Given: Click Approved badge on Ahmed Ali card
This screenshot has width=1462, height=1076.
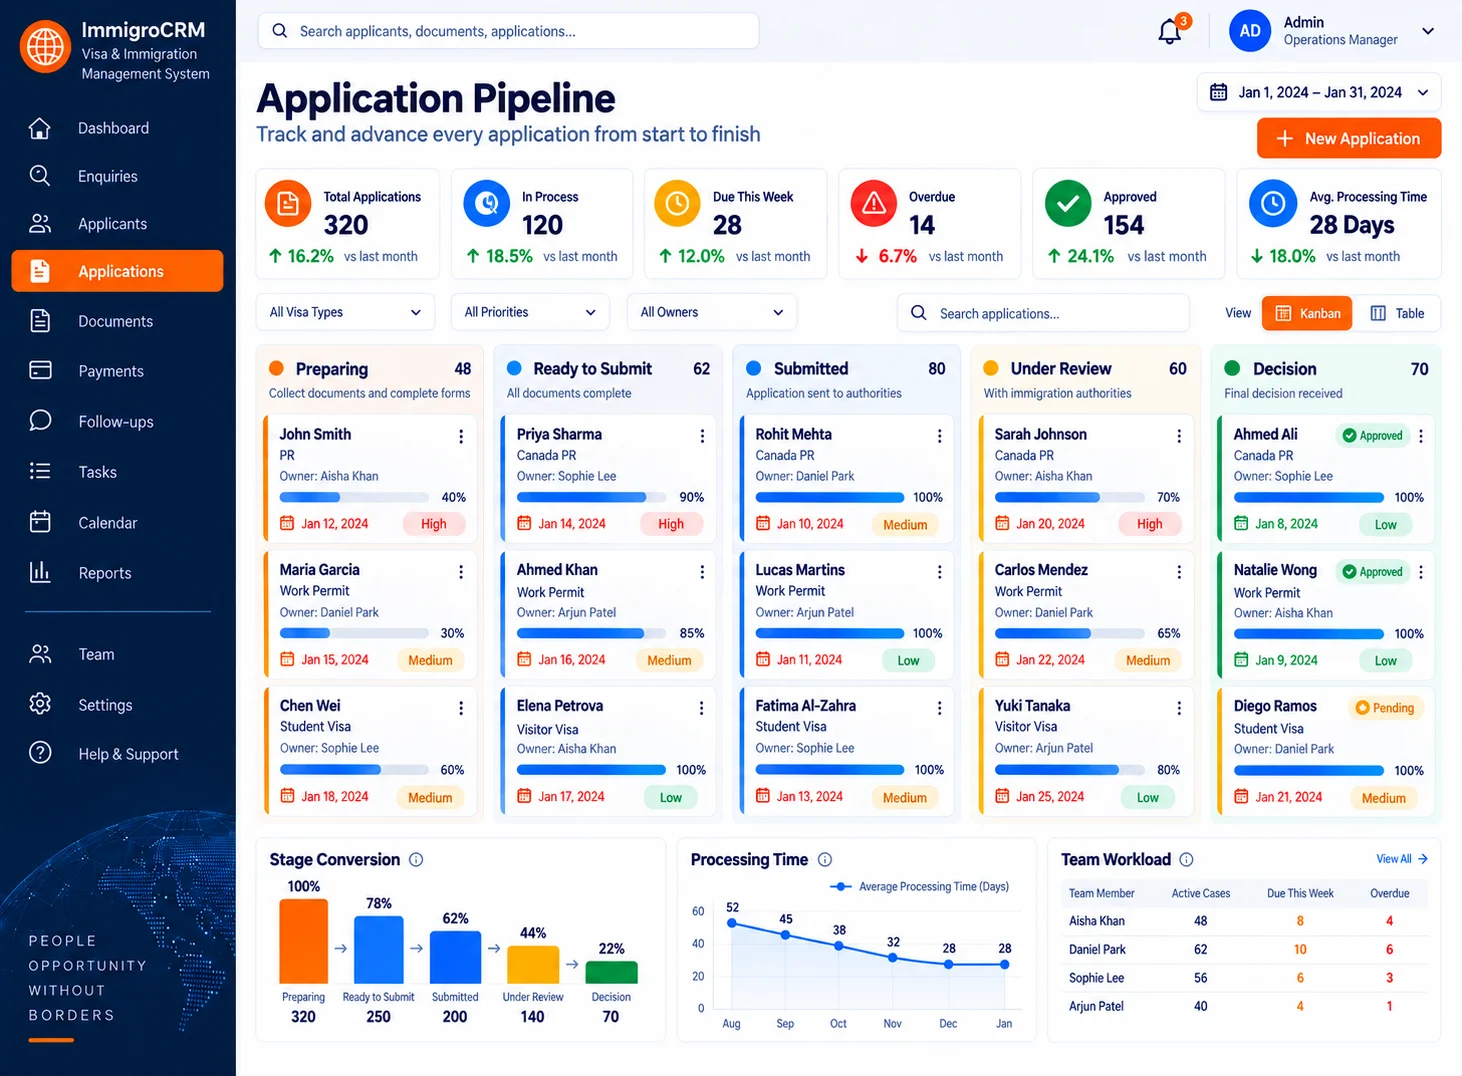Looking at the screenshot, I should click(x=1372, y=436).
